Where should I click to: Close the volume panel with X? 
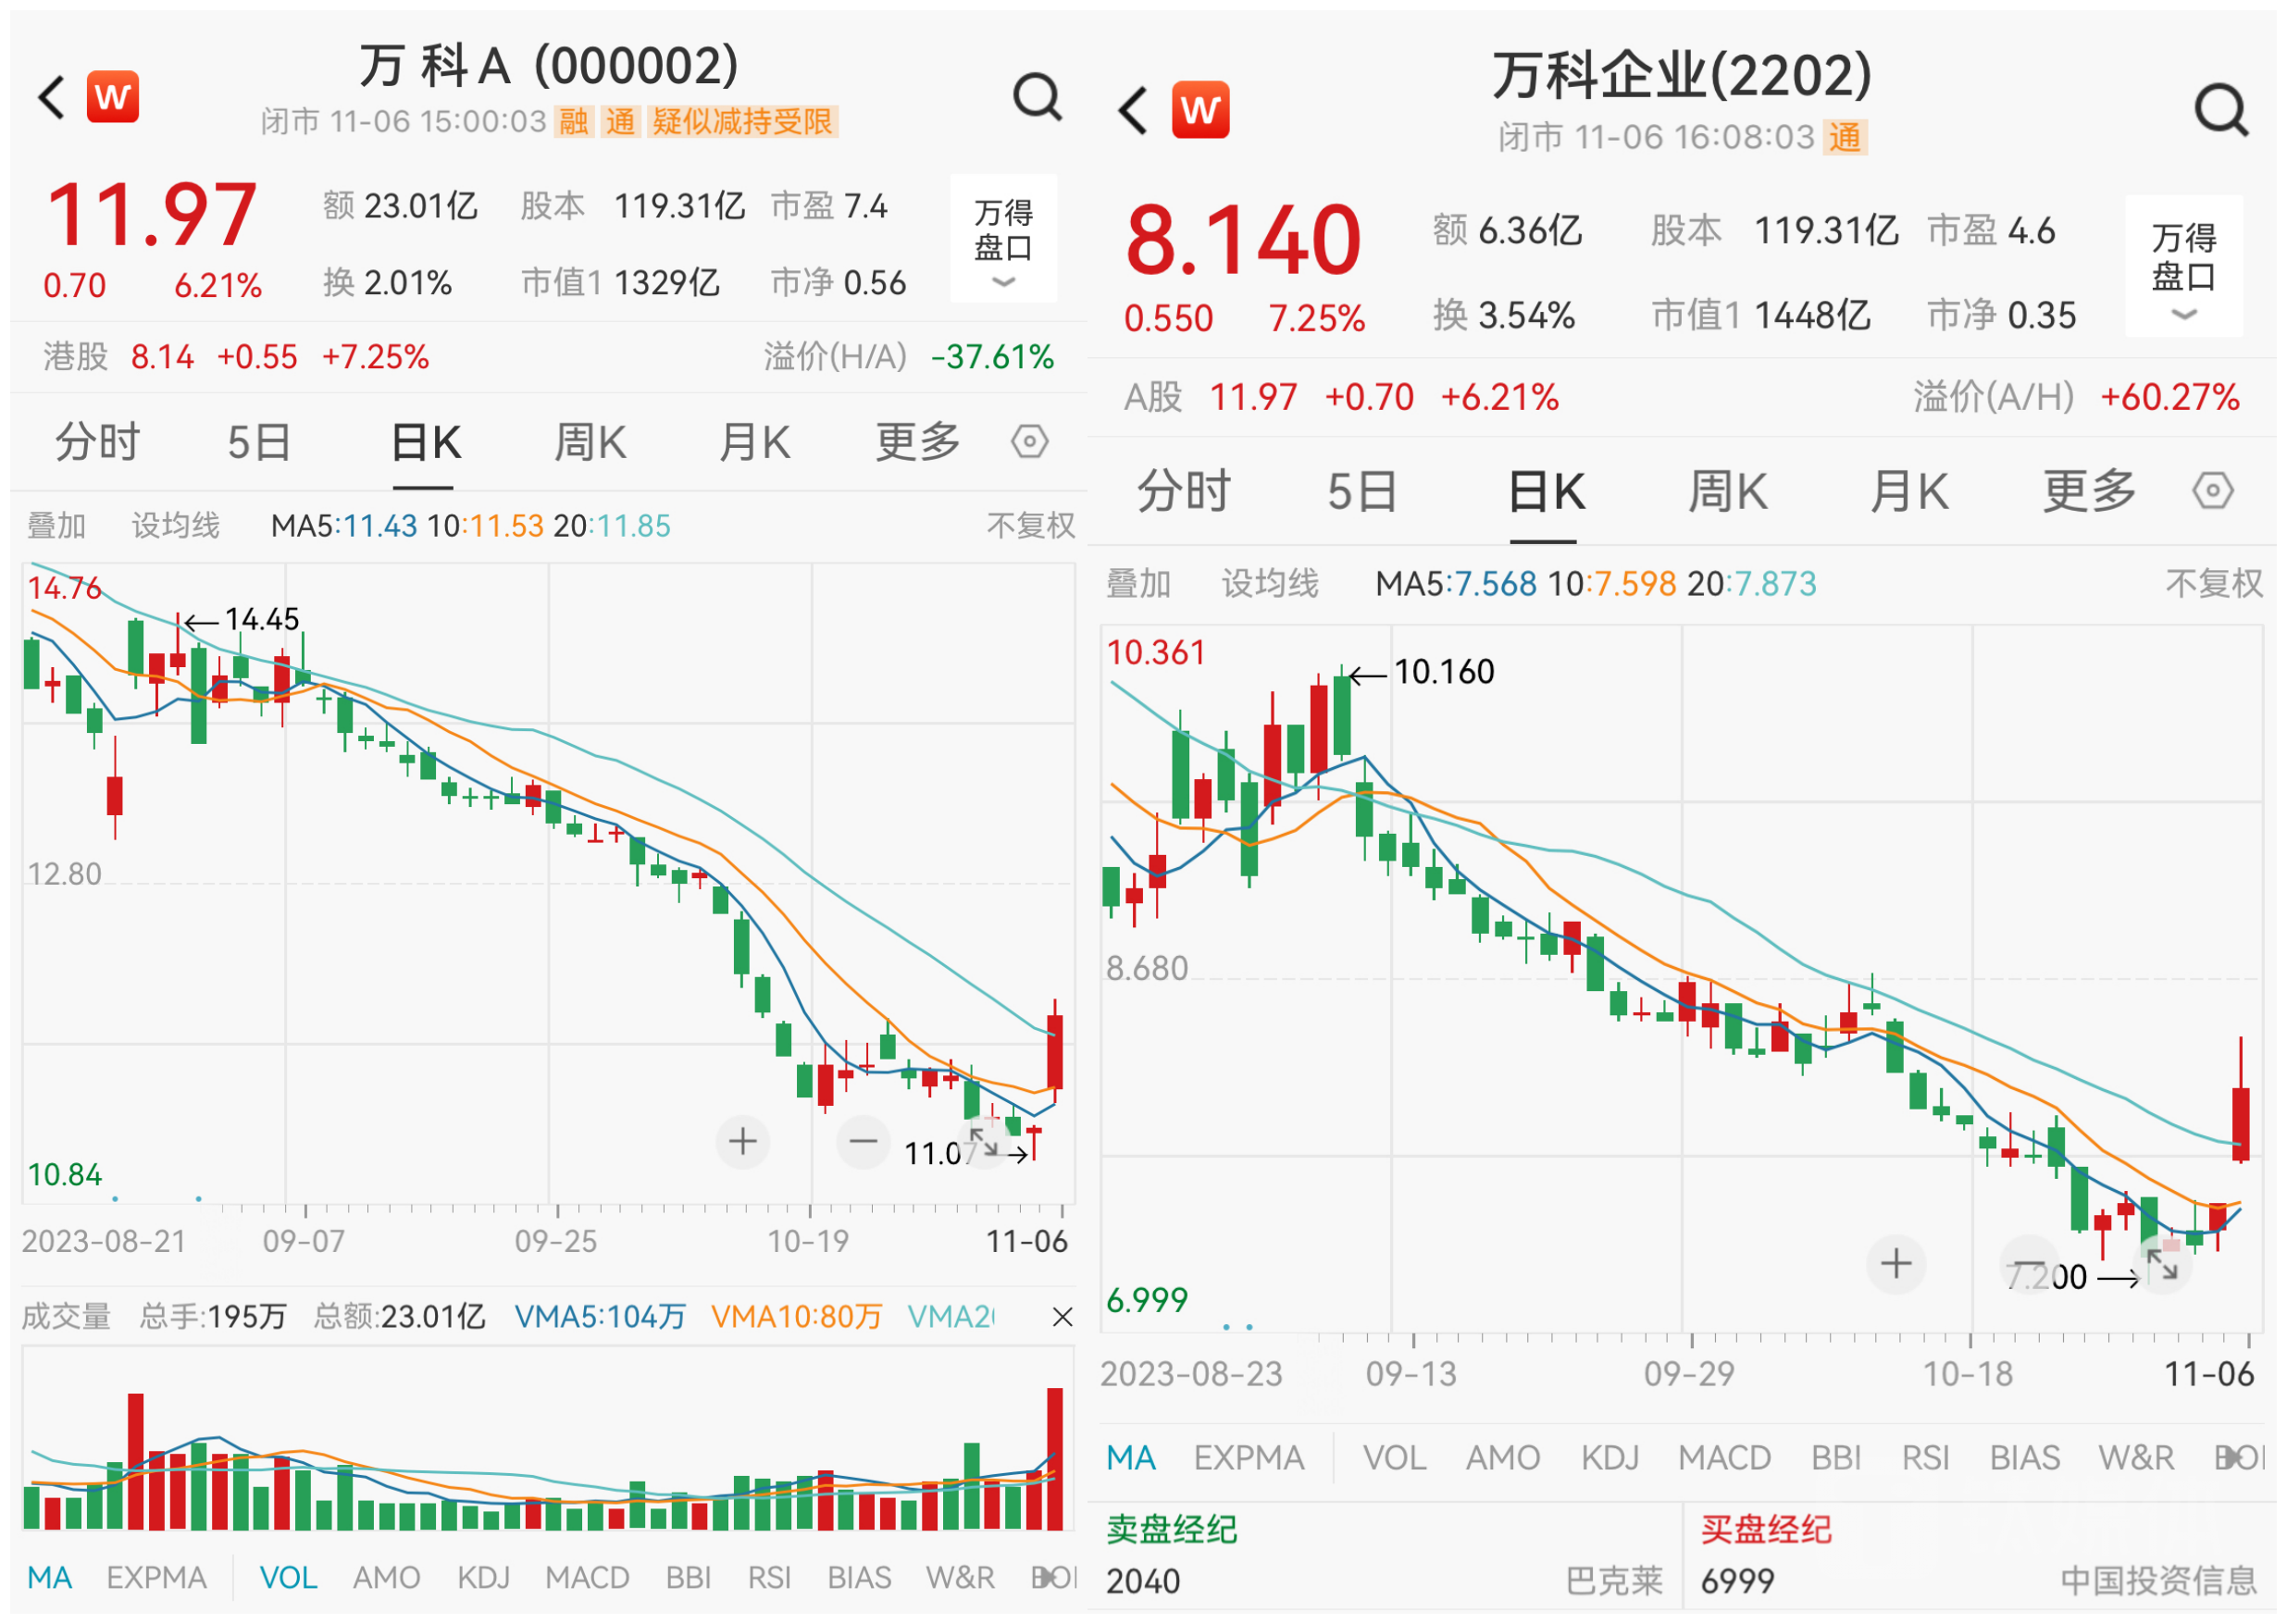pyautogui.click(x=1062, y=1317)
